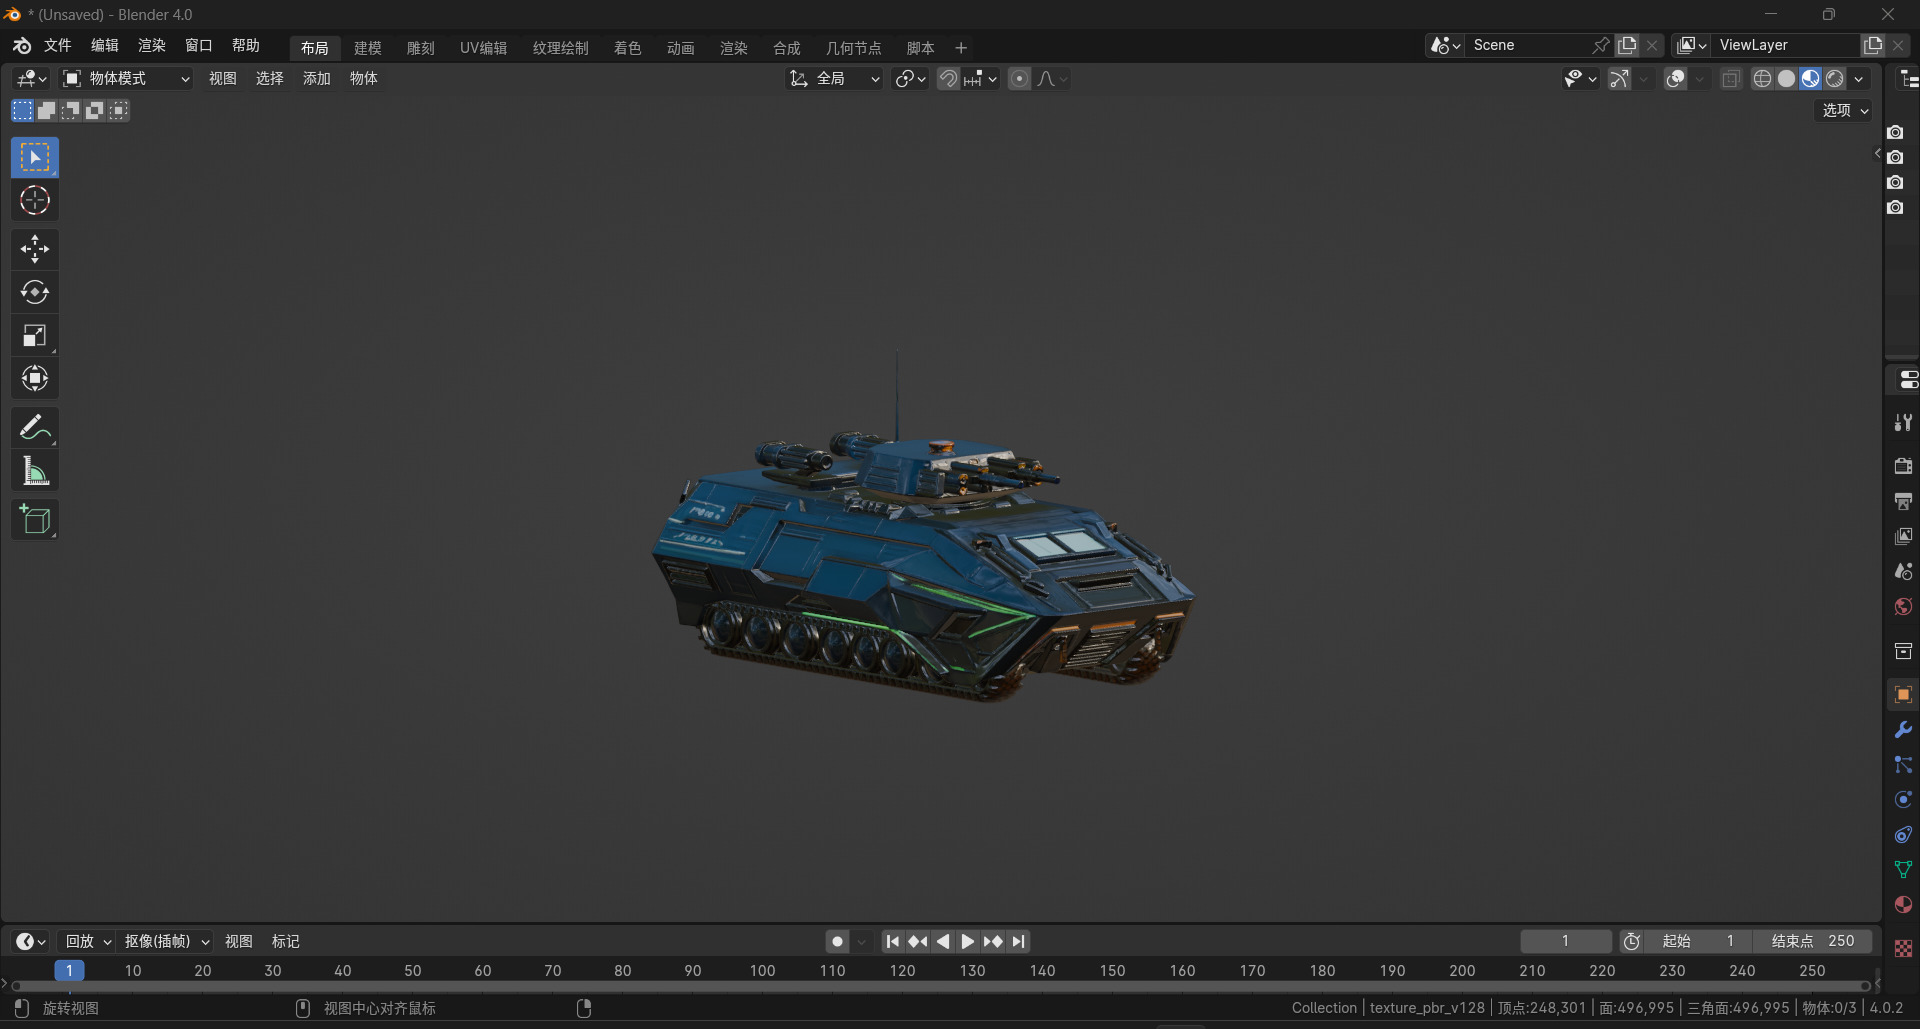Open the Scene properties tab
1920x1029 pixels.
(x=1903, y=571)
